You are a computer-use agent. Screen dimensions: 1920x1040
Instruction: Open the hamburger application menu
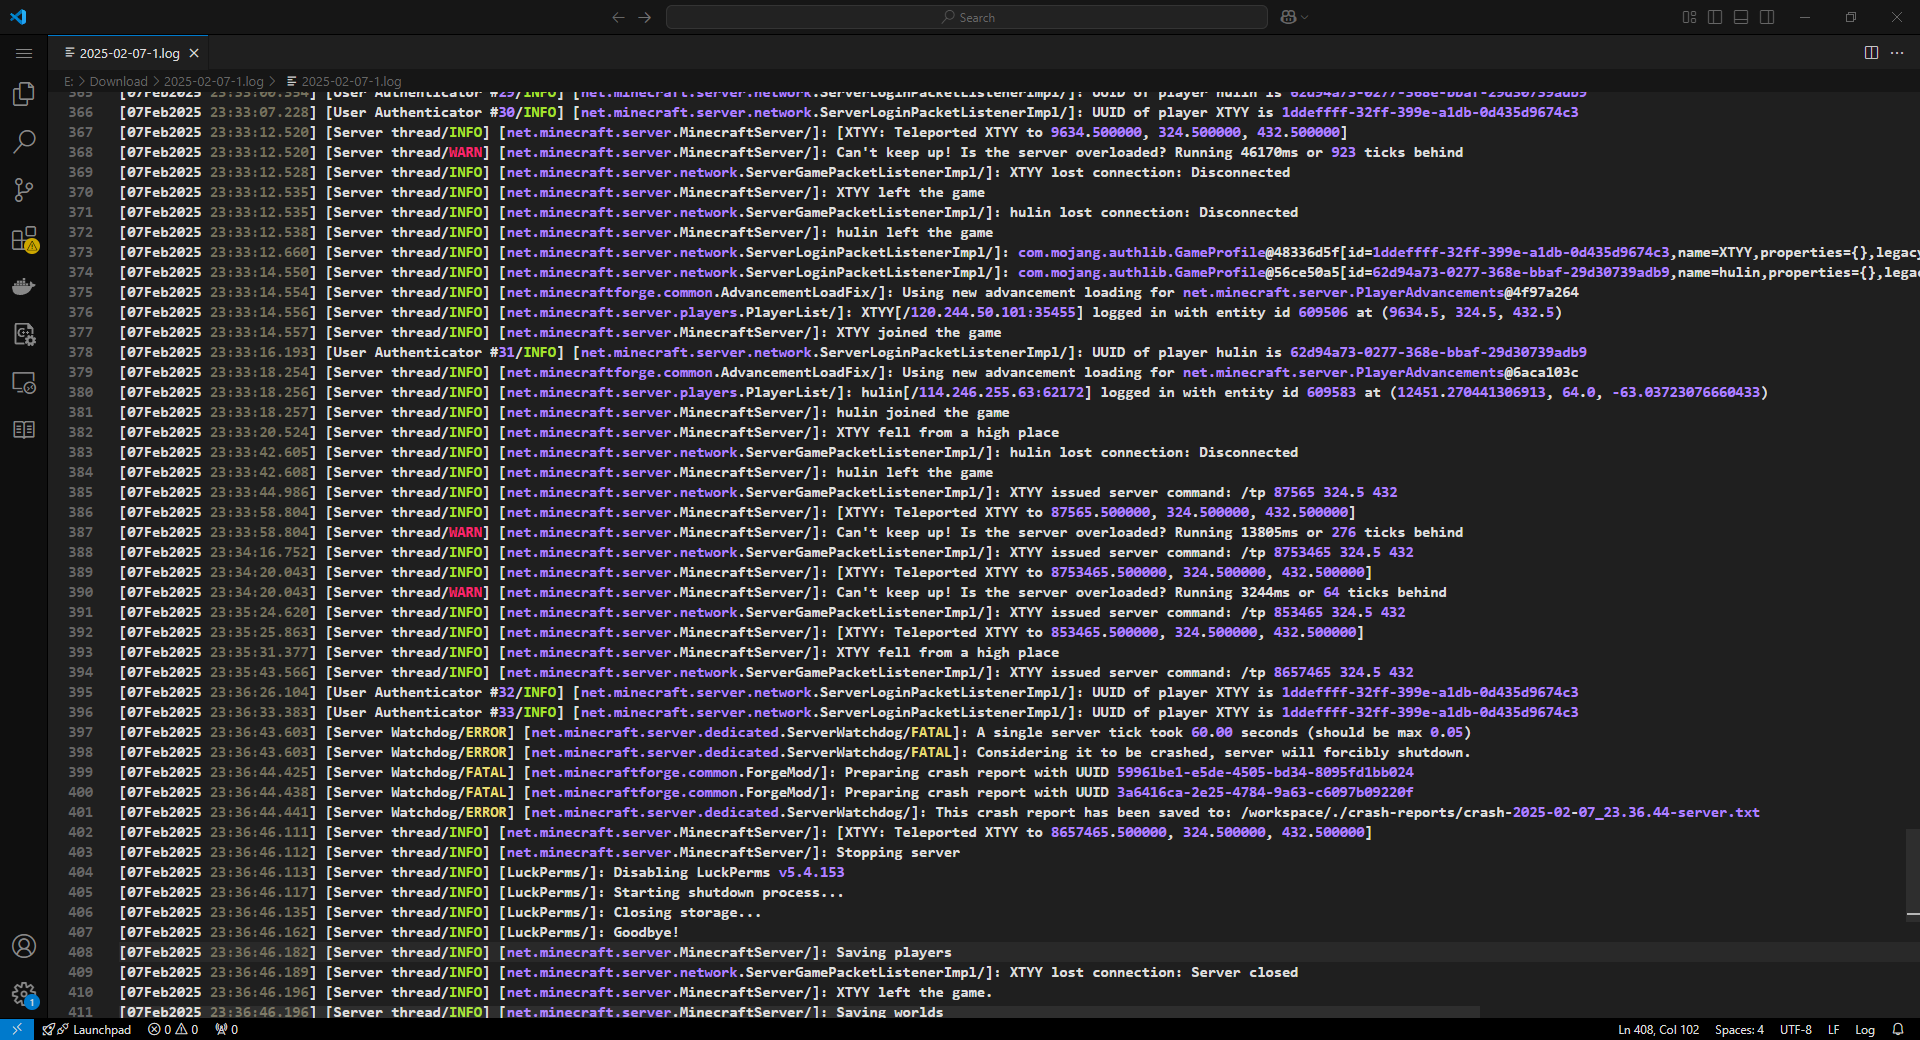[24, 53]
